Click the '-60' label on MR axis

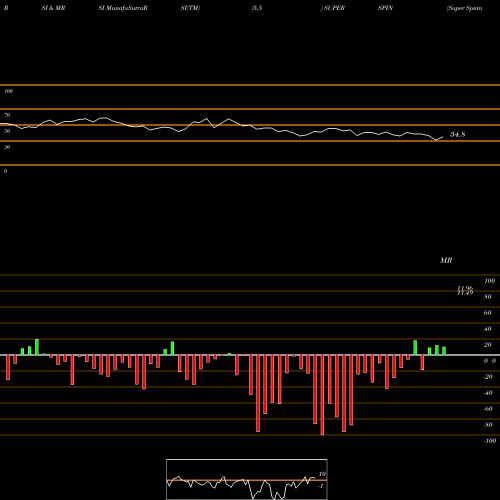pyautogui.click(x=488, y=409)
